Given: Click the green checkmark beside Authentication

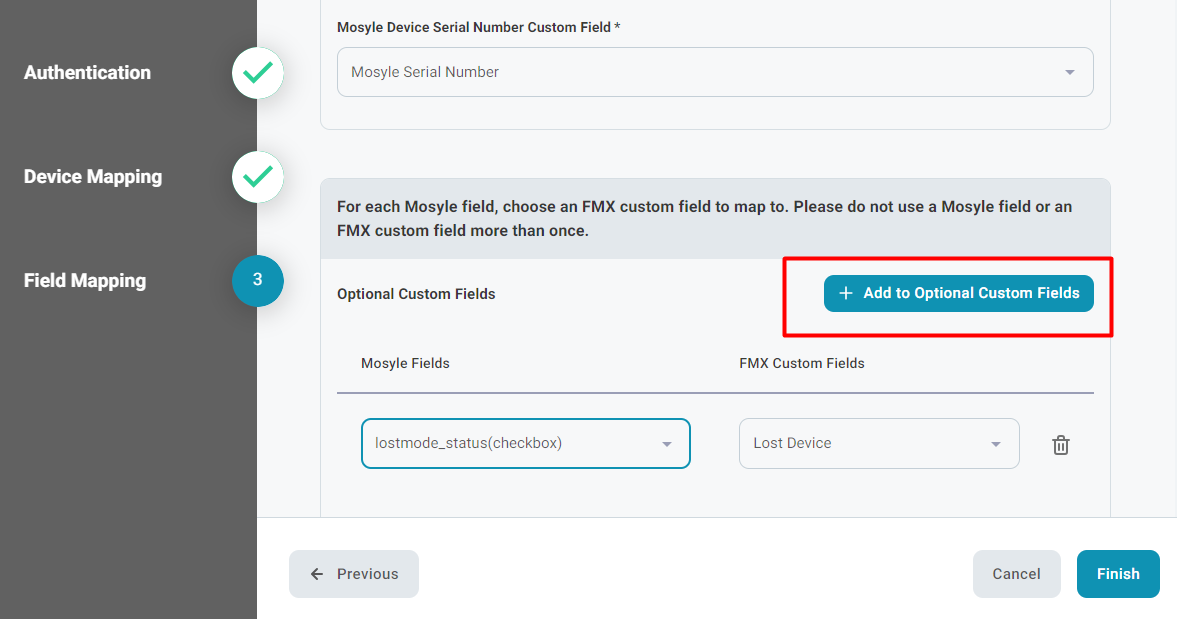Looking at the screenshot, I should click(x=257, y=73).
